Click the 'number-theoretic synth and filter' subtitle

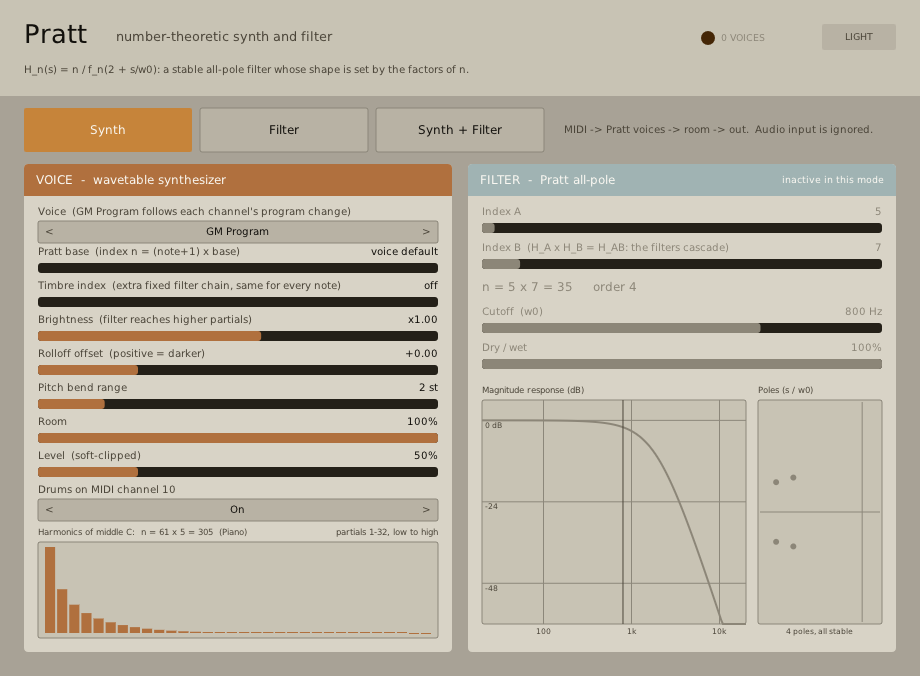point(224,37)
